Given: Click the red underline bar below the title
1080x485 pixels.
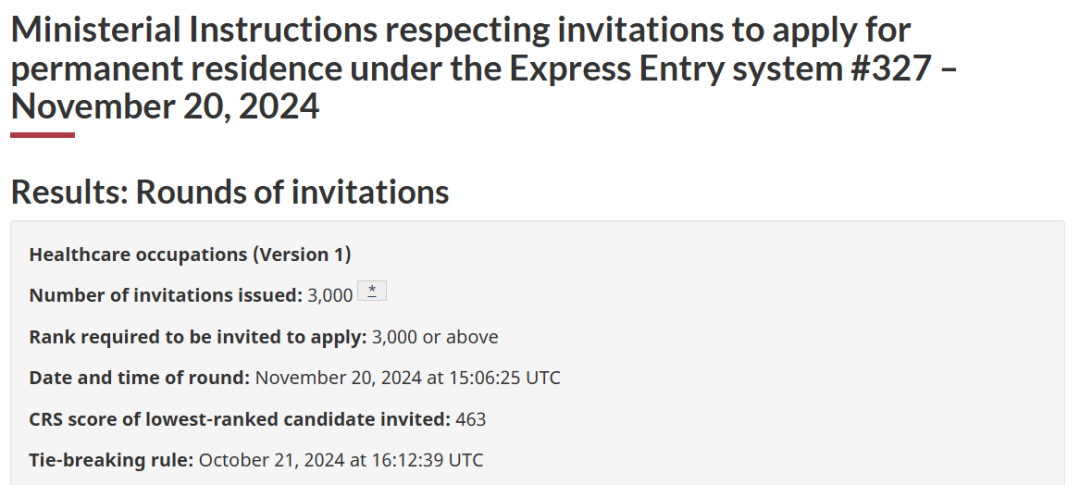Looking at the screenshot, I should 43,135.
